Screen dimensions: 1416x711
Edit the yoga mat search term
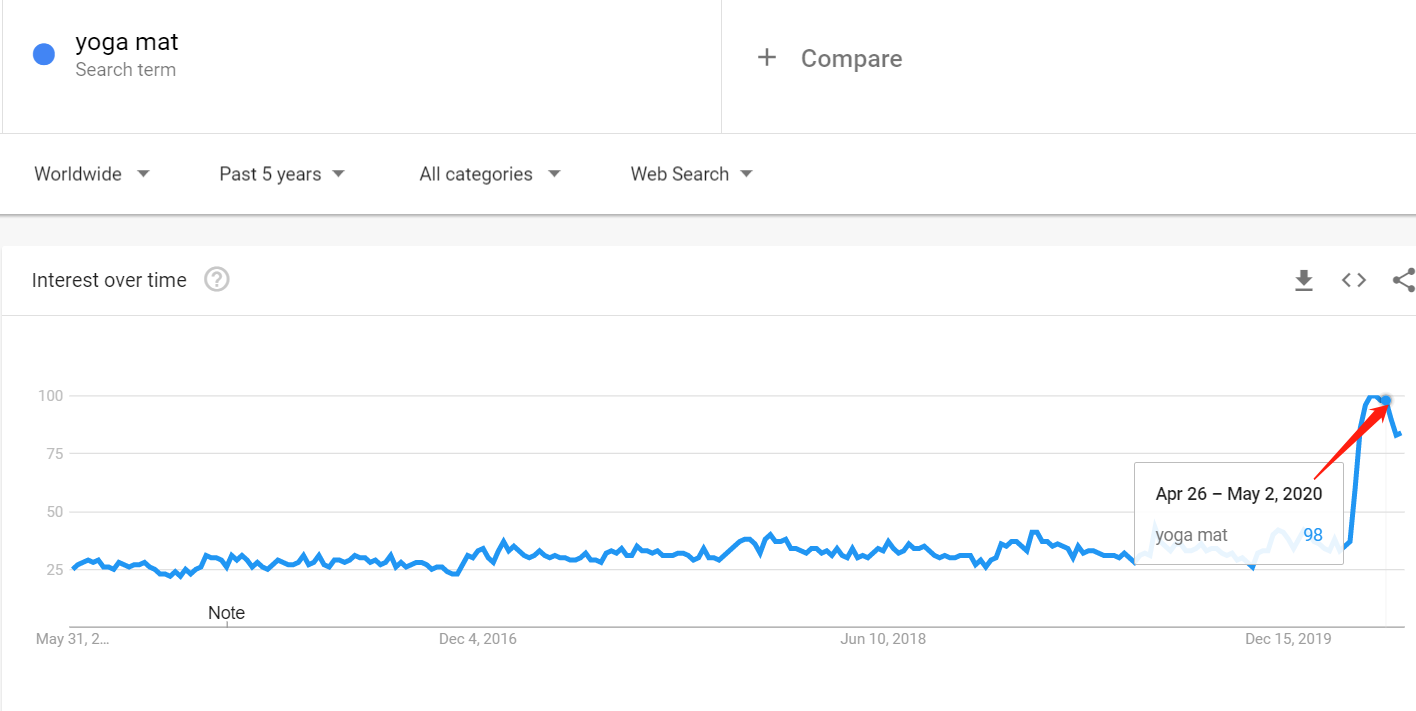pos(127,43)
